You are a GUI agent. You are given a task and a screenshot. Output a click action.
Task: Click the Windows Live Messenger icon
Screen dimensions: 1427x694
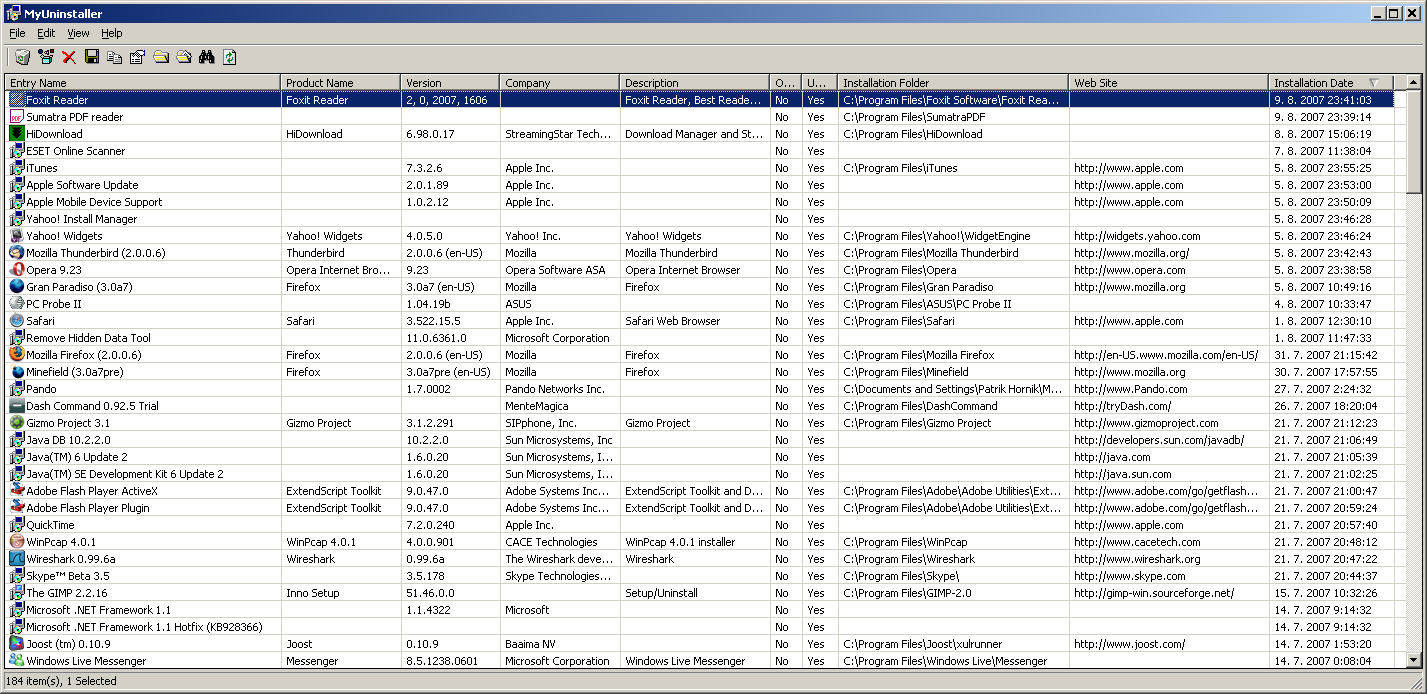tap(17, 661)
